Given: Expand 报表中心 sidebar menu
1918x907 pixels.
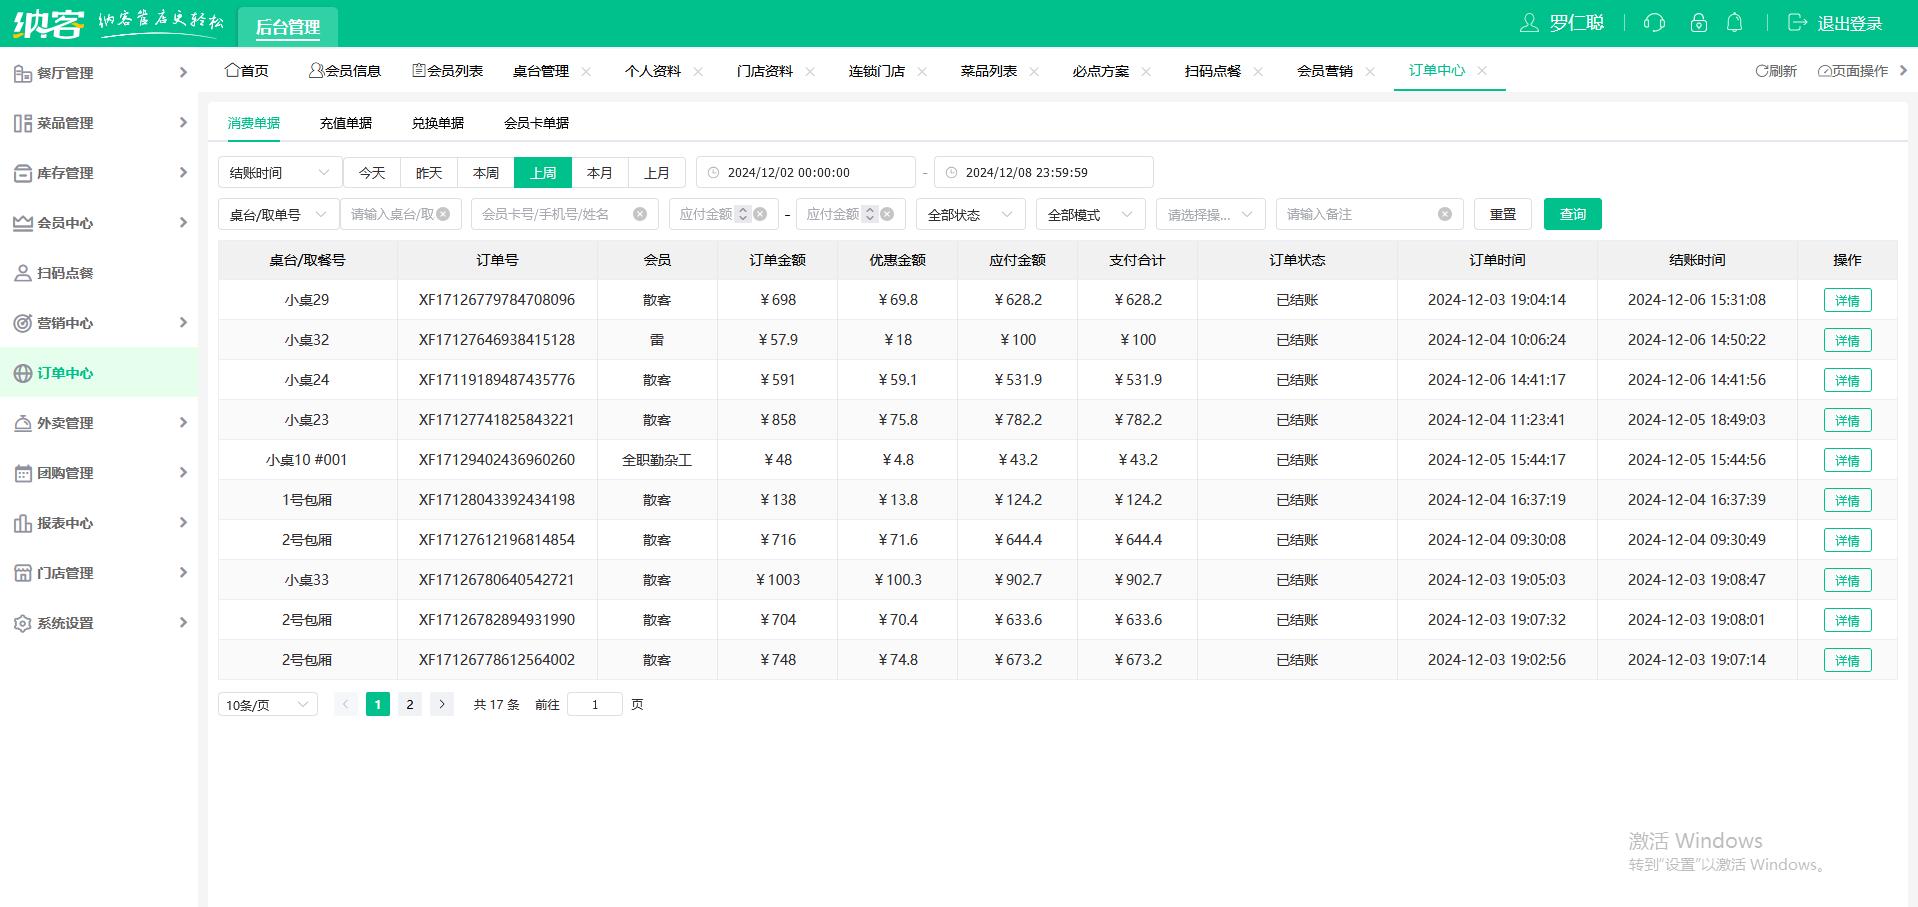Looking at the screenshot, I should click(x=99, y=523).
